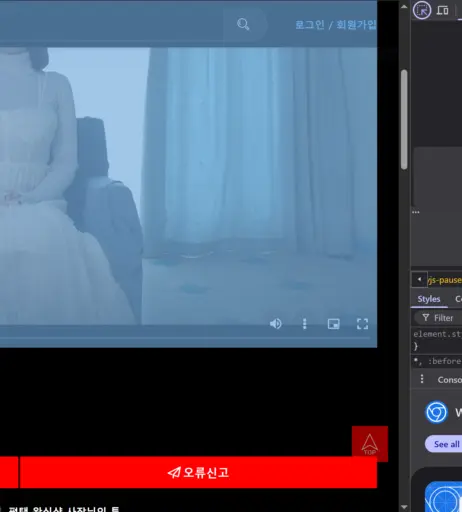The height and width of the screenshot is (512, 462).
Task: Click the Chrome logo icon in drawer
Action: 436,412
